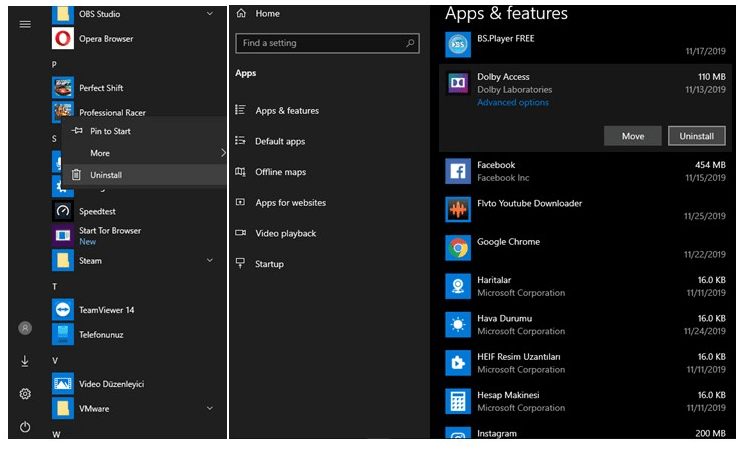
Task: Click the Dolby Access app icon
Action: 459,83
